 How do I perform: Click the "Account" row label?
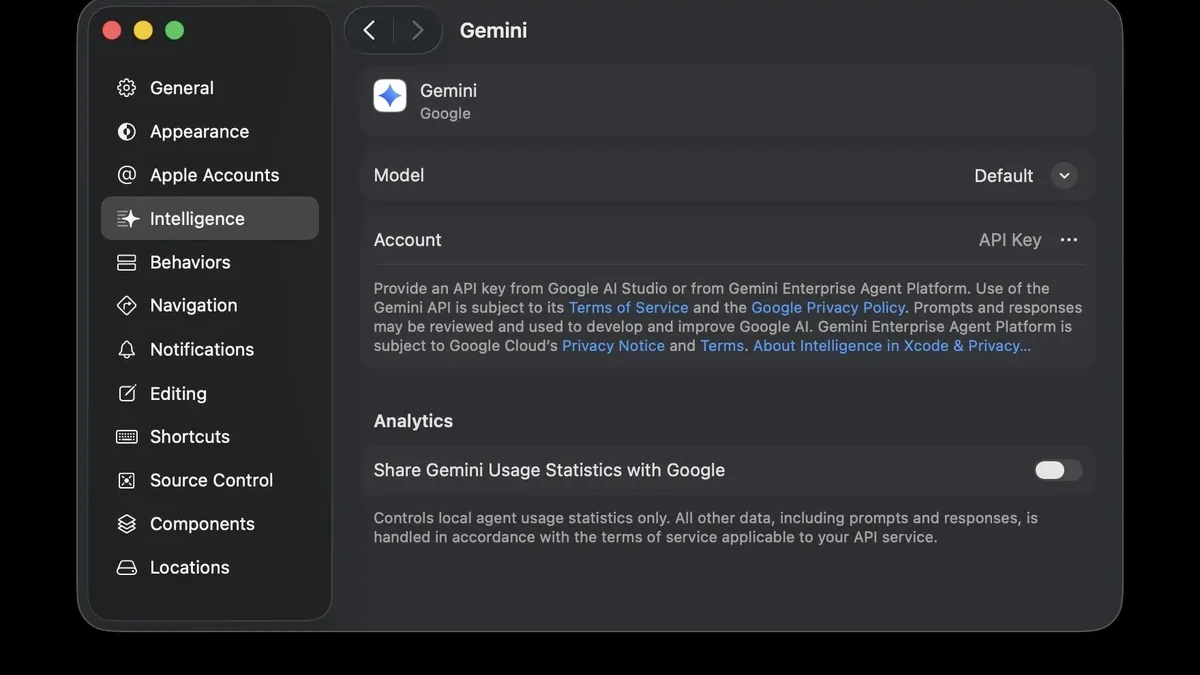tap(407, 240)
